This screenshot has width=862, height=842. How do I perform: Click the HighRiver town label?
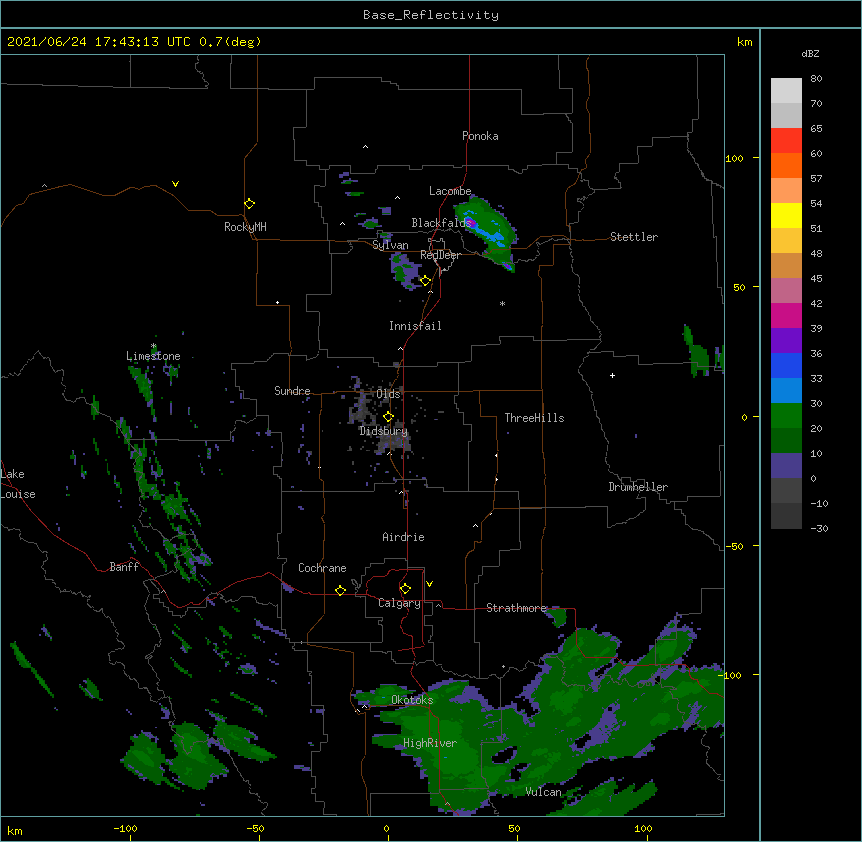pyautogui.click(x=430, y=743)
